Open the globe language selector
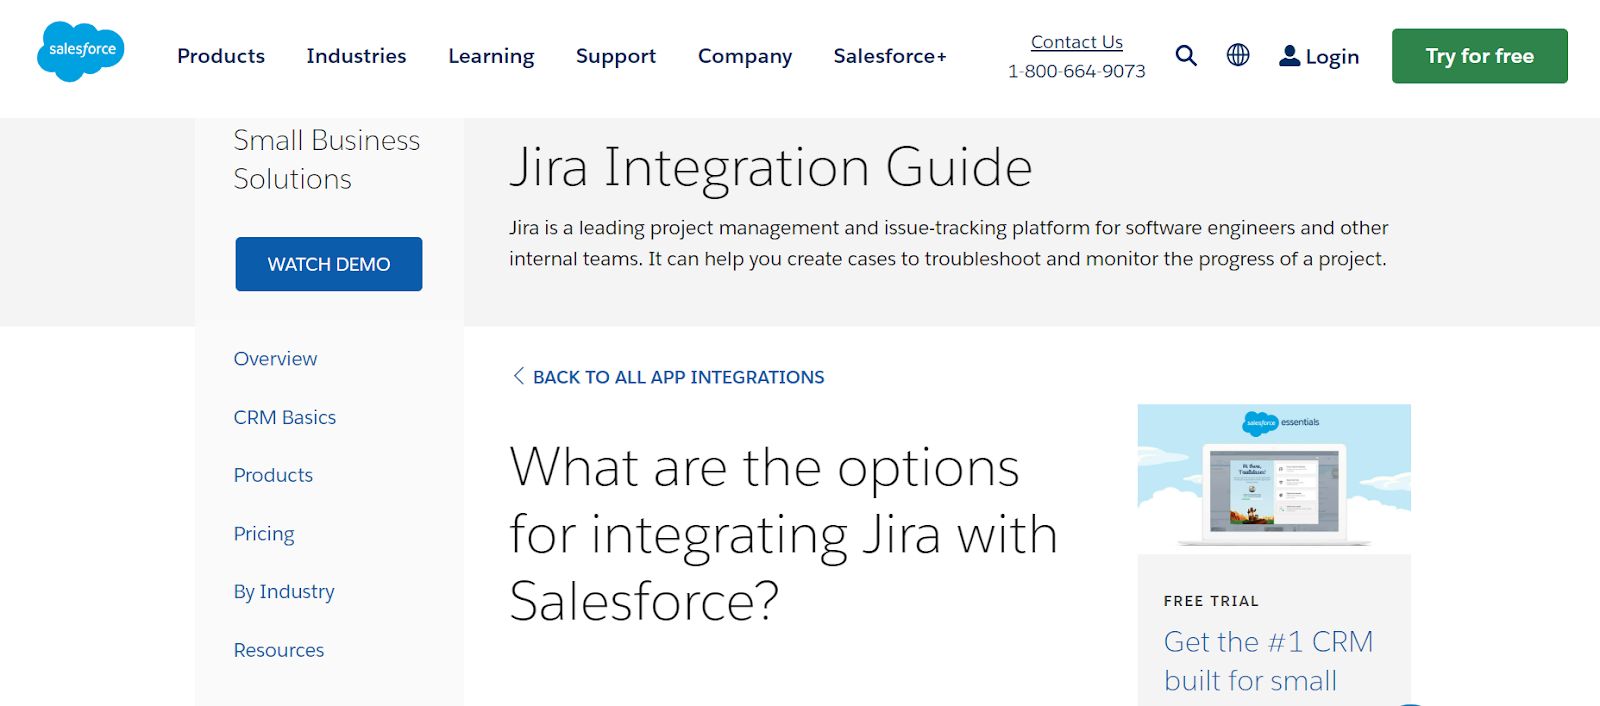Image resolution: width=1600 pixels, height=706 pixels. pyautogui.click(x=1238, y=55)
